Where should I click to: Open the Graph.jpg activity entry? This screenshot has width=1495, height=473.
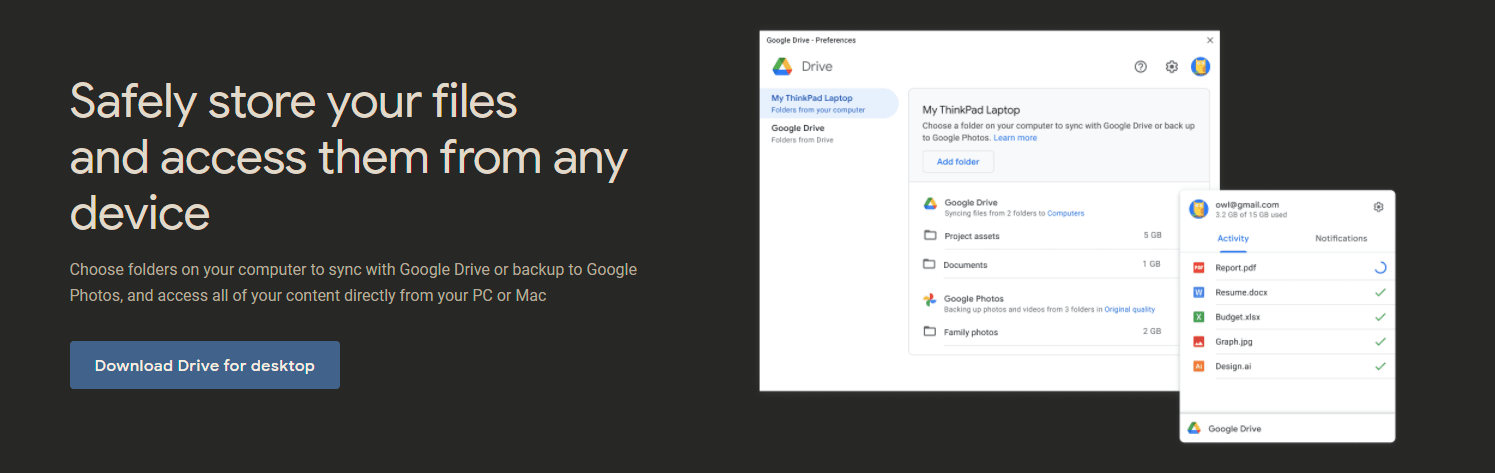click(1288, 342)
